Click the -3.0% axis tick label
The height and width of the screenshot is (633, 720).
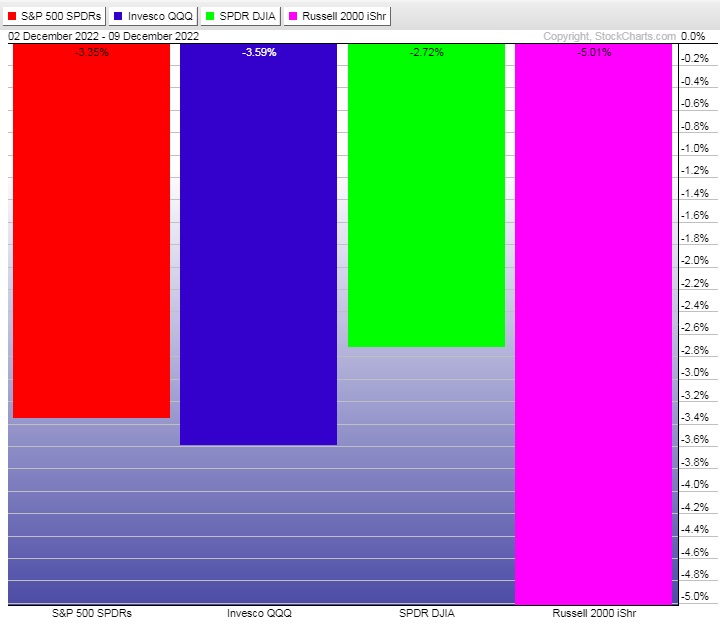pos(695,372)
